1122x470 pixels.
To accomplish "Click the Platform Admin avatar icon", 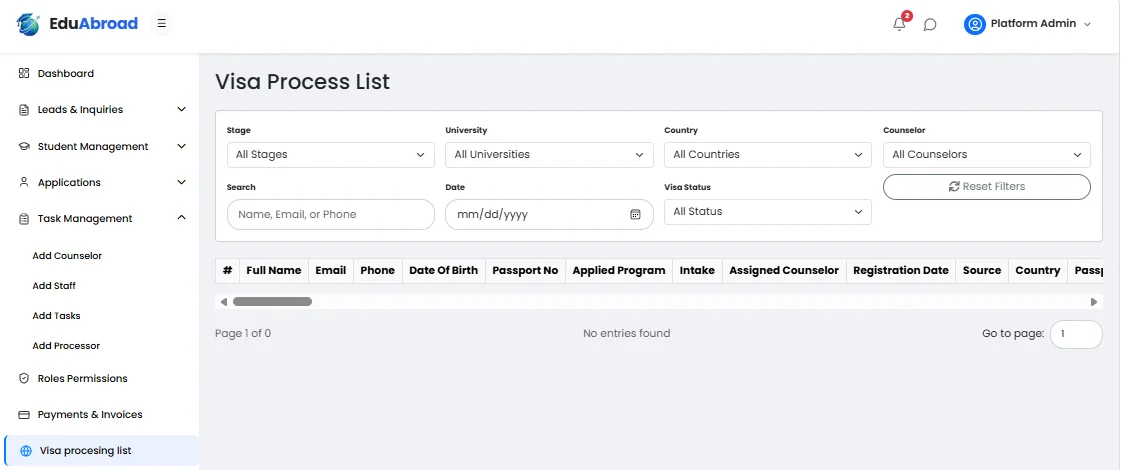I will click(975, 24).
